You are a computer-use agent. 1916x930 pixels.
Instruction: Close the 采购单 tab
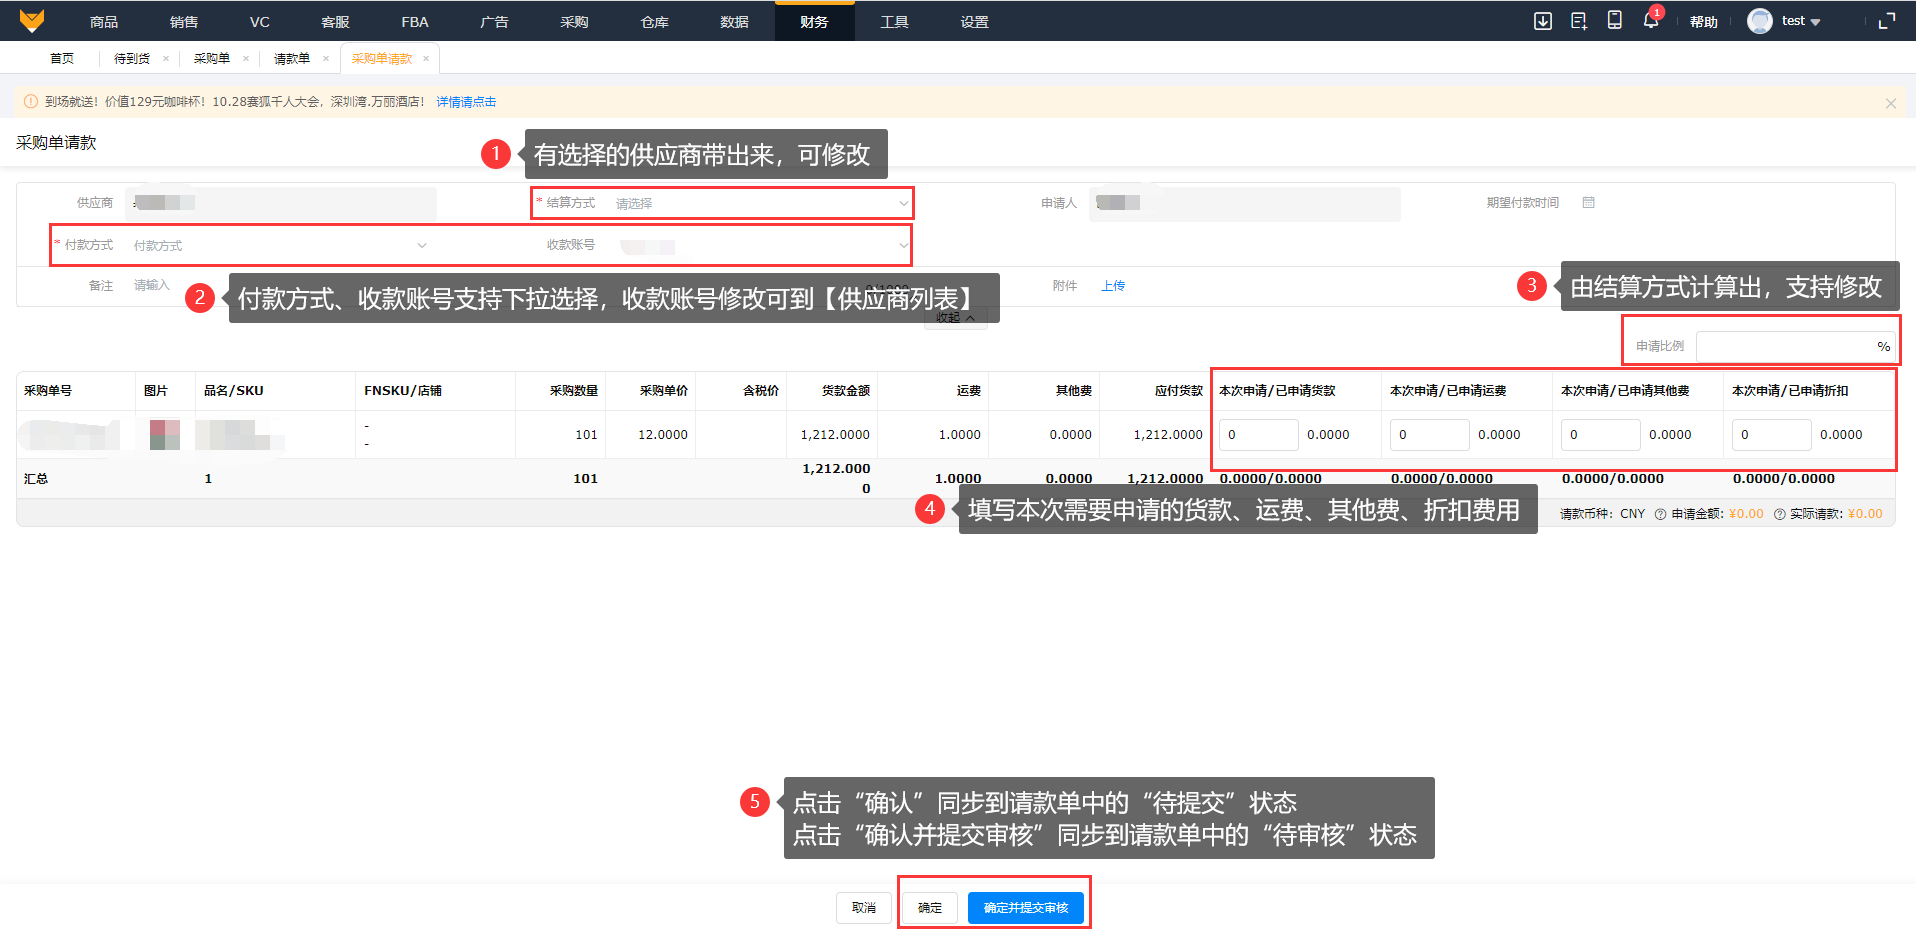[x=246, y=59]
